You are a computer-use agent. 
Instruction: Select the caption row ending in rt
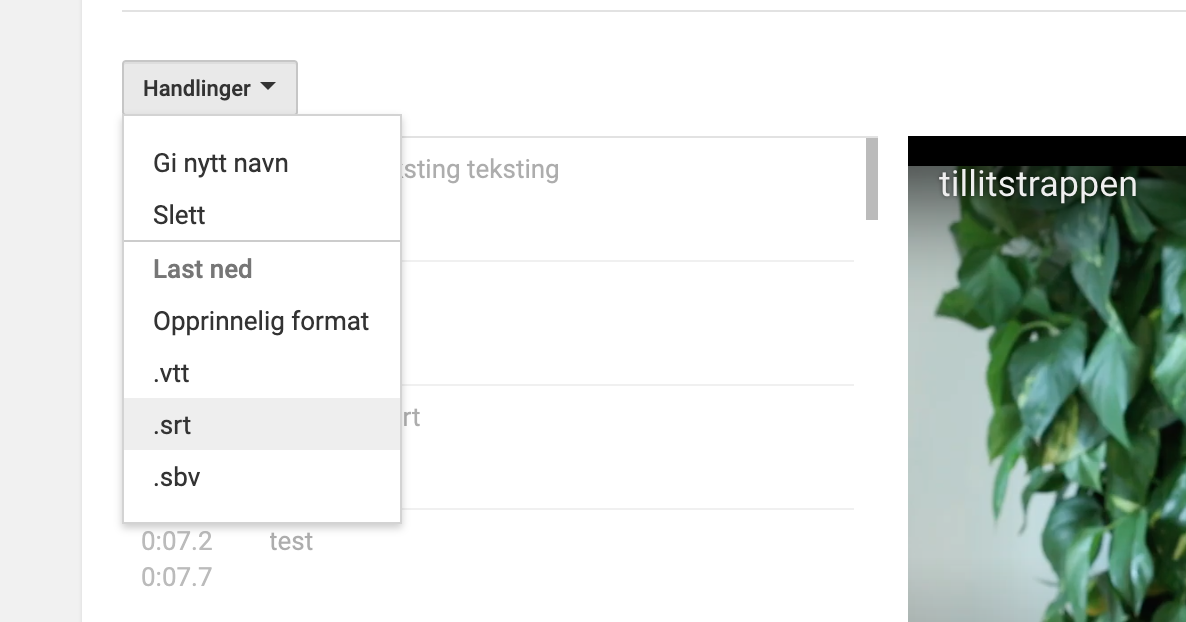click(628, 446)
